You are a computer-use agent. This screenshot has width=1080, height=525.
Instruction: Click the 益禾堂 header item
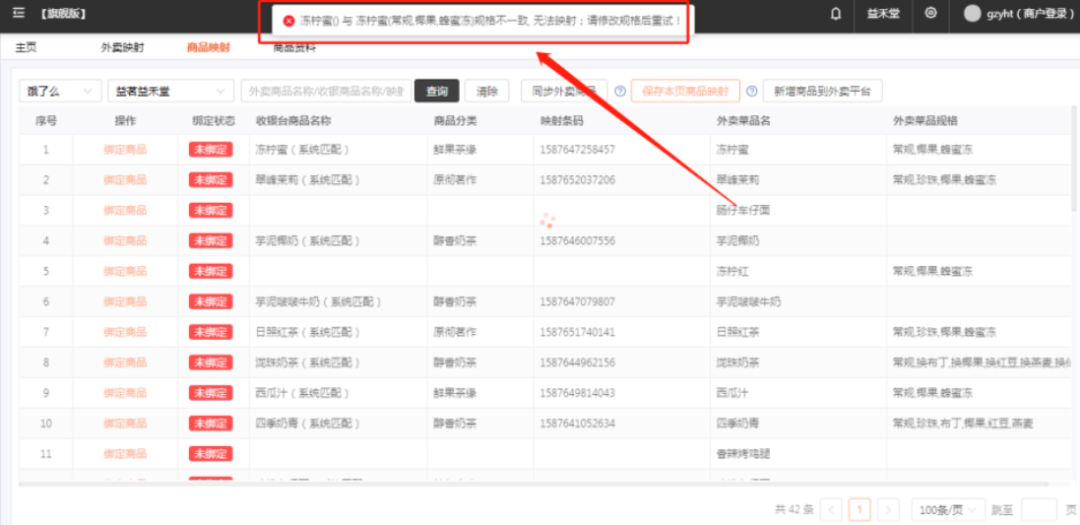[882, 14]
